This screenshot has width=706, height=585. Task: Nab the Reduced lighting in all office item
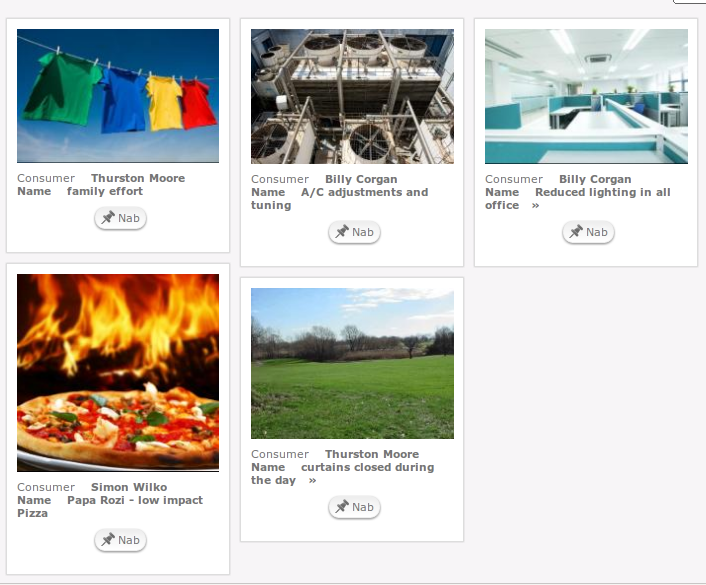click(588, 232)
